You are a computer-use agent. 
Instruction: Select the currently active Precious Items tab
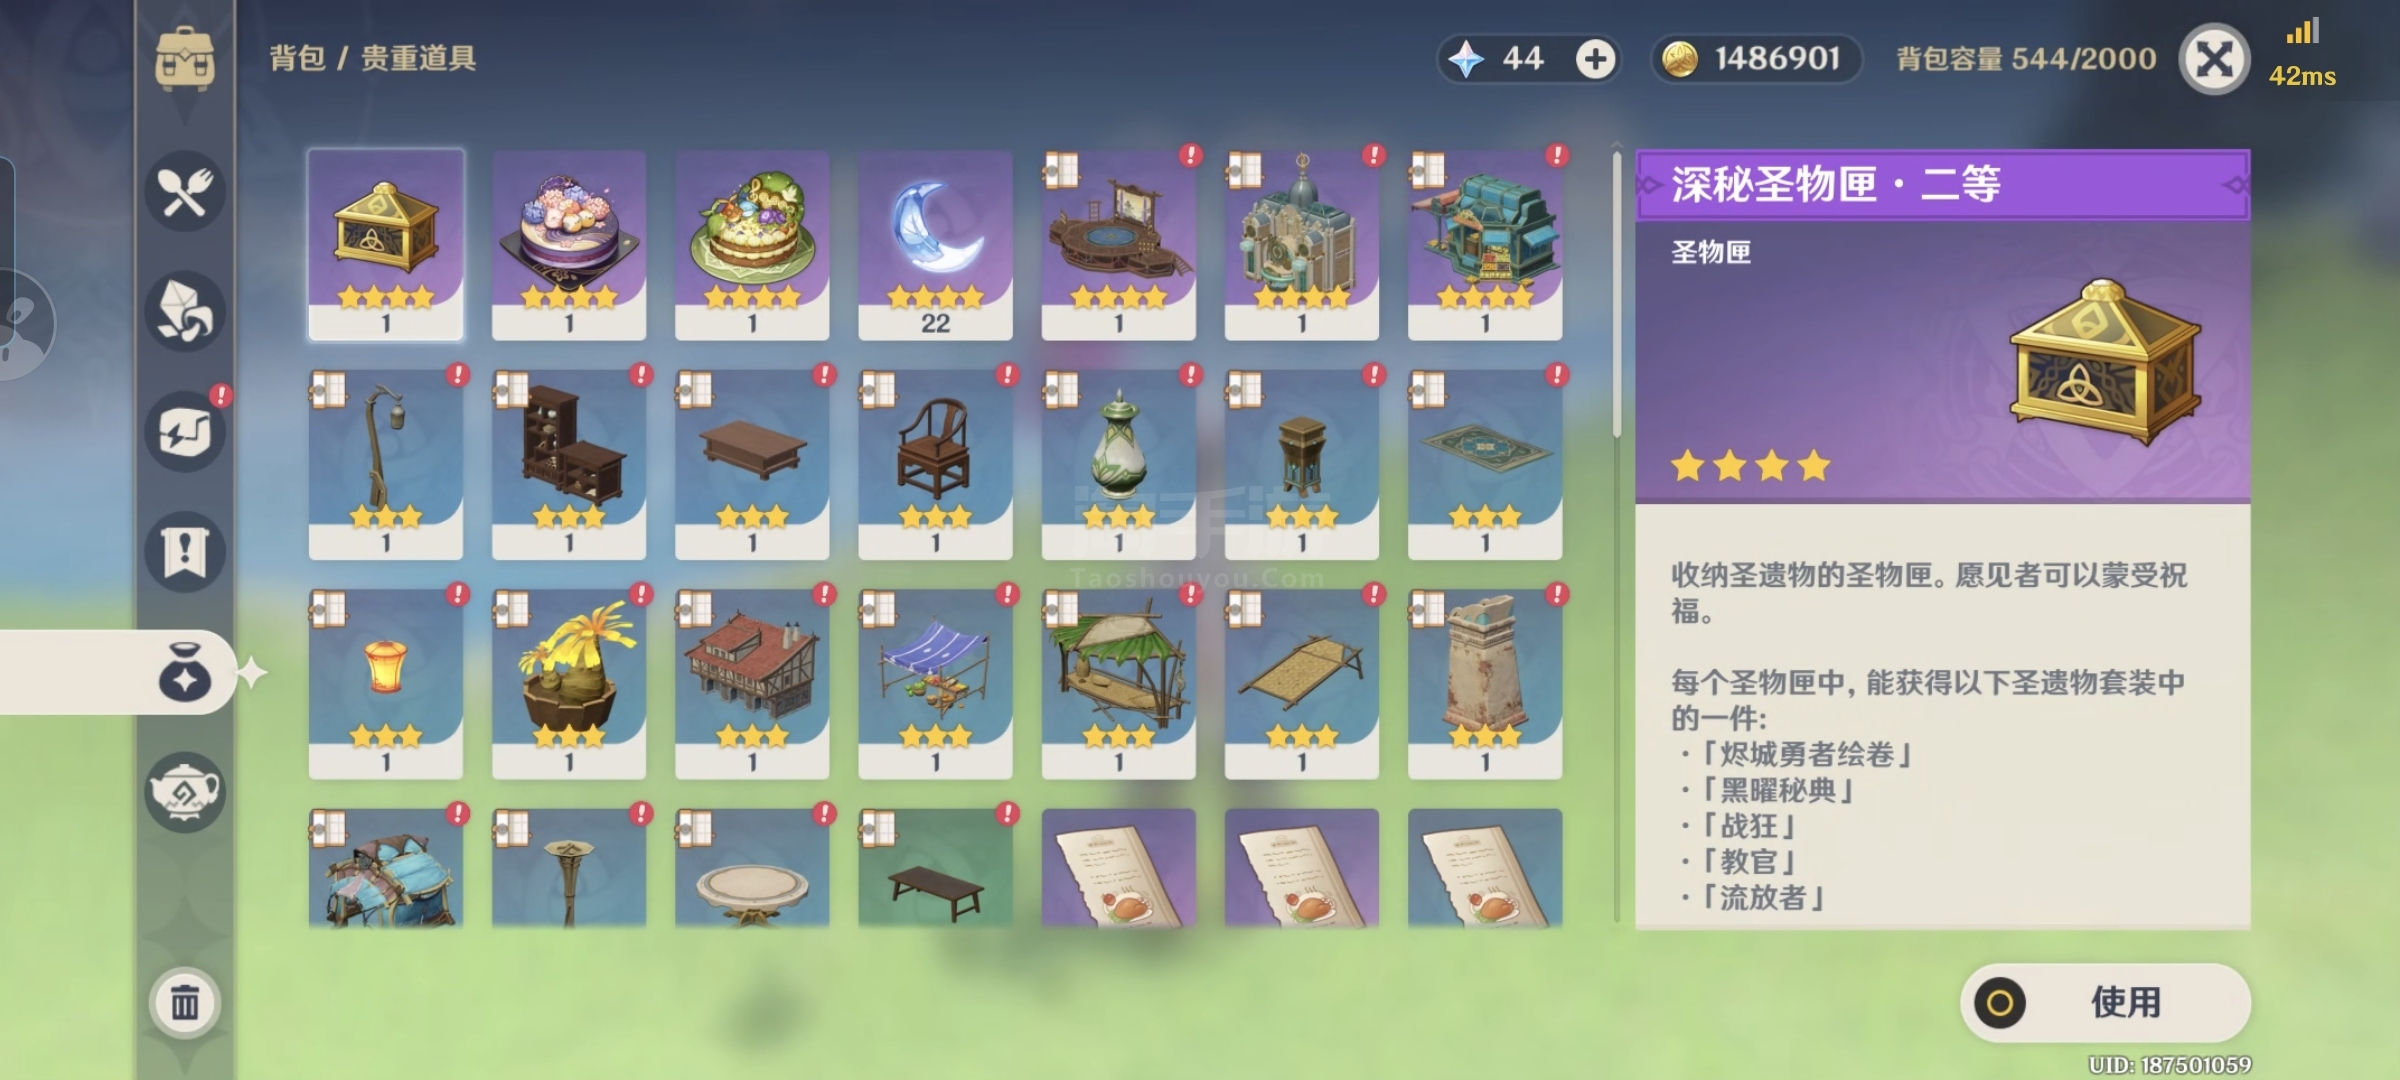tap(185, 672)
